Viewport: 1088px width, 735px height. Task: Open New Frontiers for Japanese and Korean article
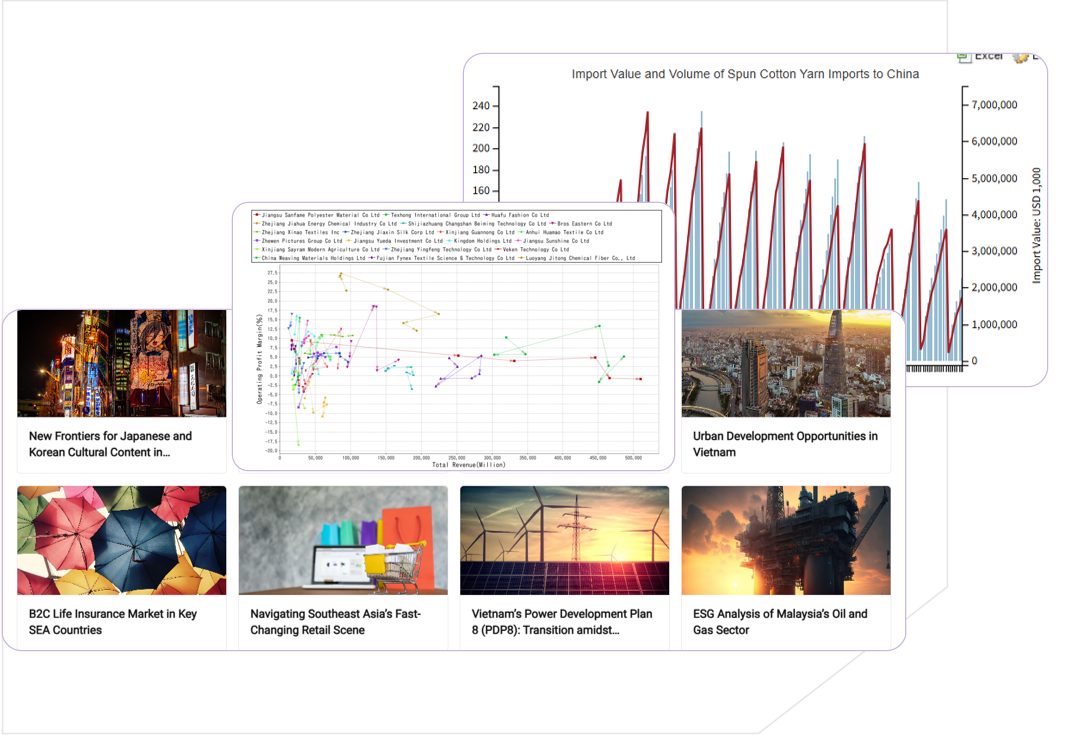pos(110,444)
